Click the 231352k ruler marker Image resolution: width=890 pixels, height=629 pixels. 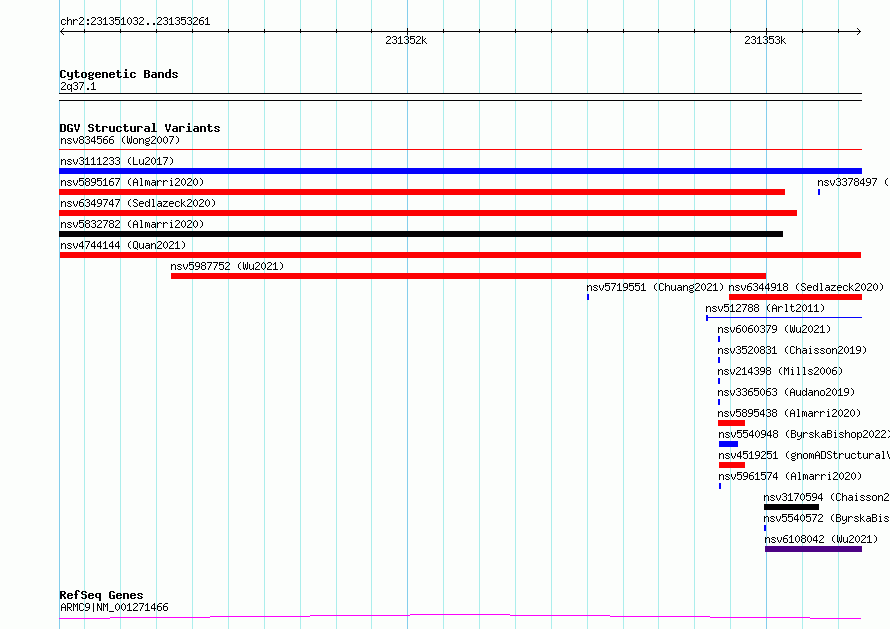[406, 40]
